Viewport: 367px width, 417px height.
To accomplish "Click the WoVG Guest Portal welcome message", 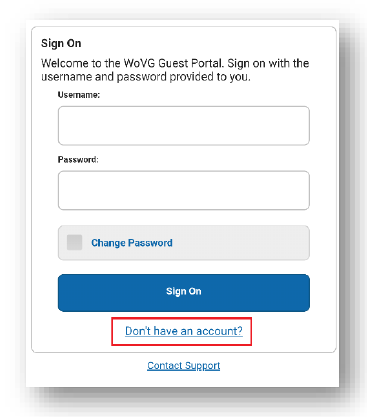I will 175,70.
